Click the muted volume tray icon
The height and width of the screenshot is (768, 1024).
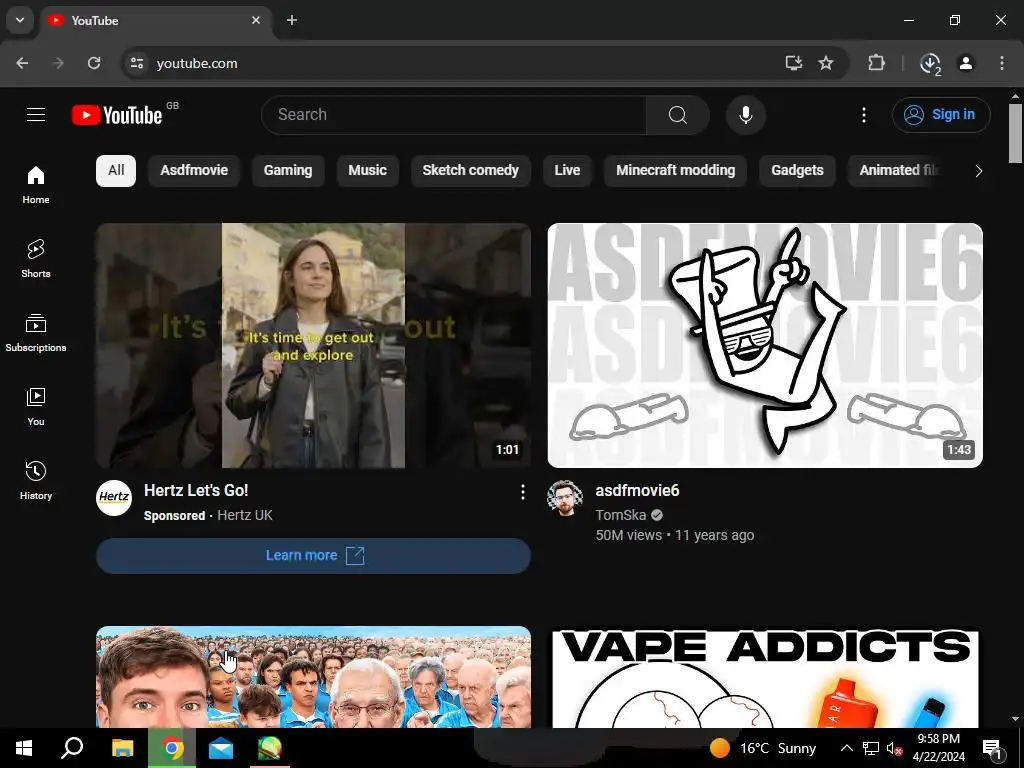[x=894, y=748]
